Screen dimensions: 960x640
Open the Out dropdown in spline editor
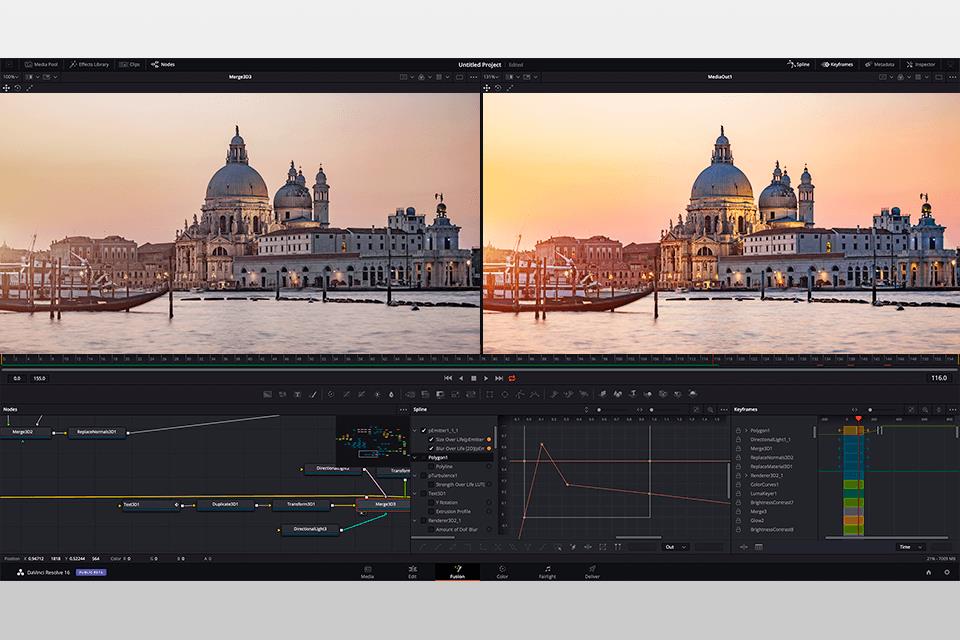pyautogui.click(x=675, y=547)
